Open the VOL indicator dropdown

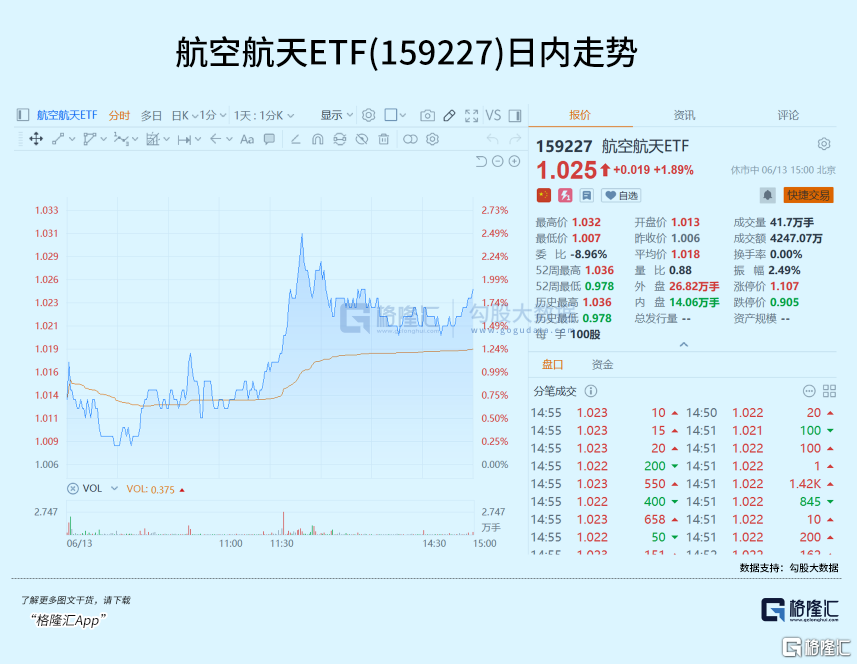(x=114, y=488)
